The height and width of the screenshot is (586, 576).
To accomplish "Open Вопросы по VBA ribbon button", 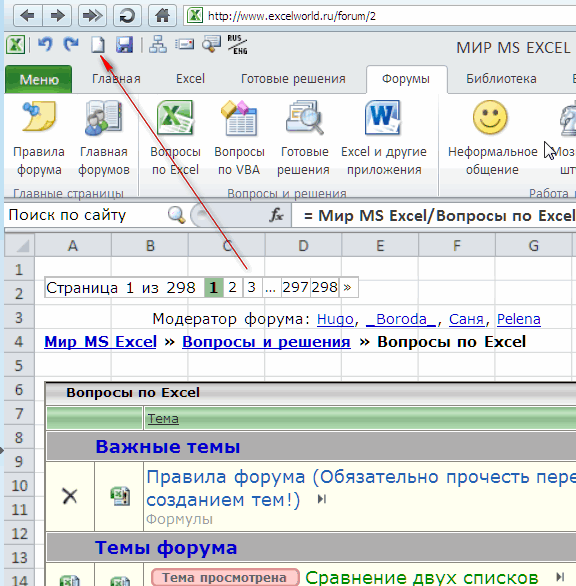I will (x=239, y=138).
